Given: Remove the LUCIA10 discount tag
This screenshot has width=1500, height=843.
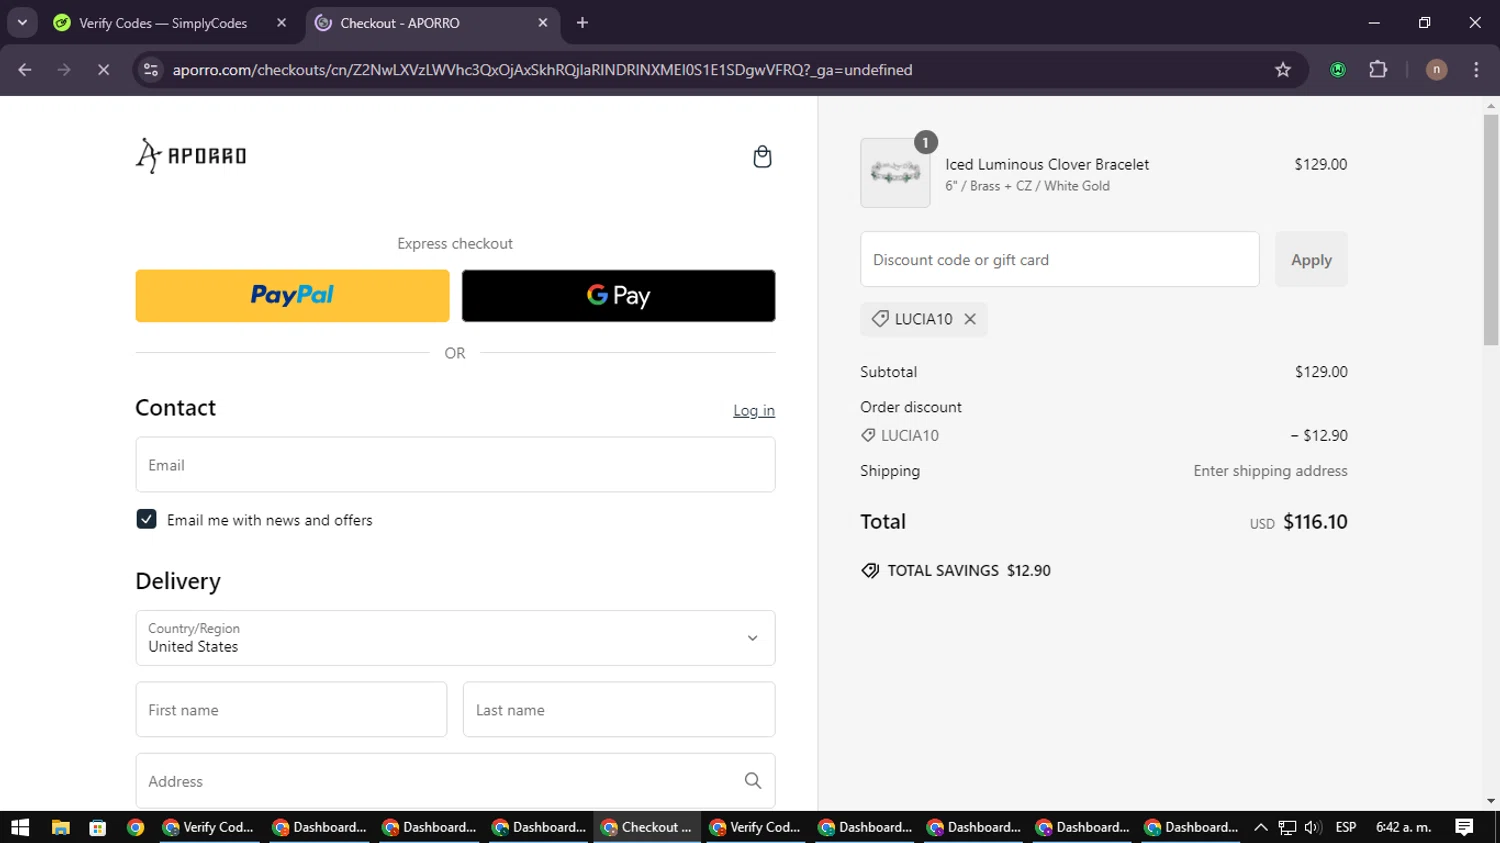Looking at the screenshot, I should click(x=970, y=319).
